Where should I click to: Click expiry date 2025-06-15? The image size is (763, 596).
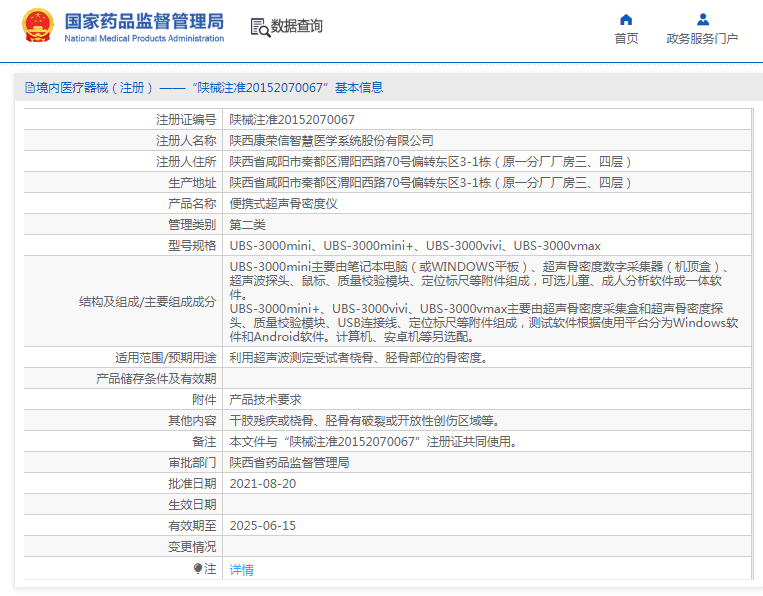click(263, 525)
